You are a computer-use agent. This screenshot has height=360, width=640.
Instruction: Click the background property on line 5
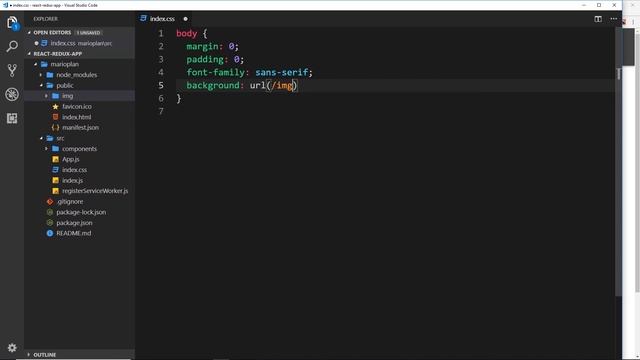pyautogui.click(x=213, y=85)
